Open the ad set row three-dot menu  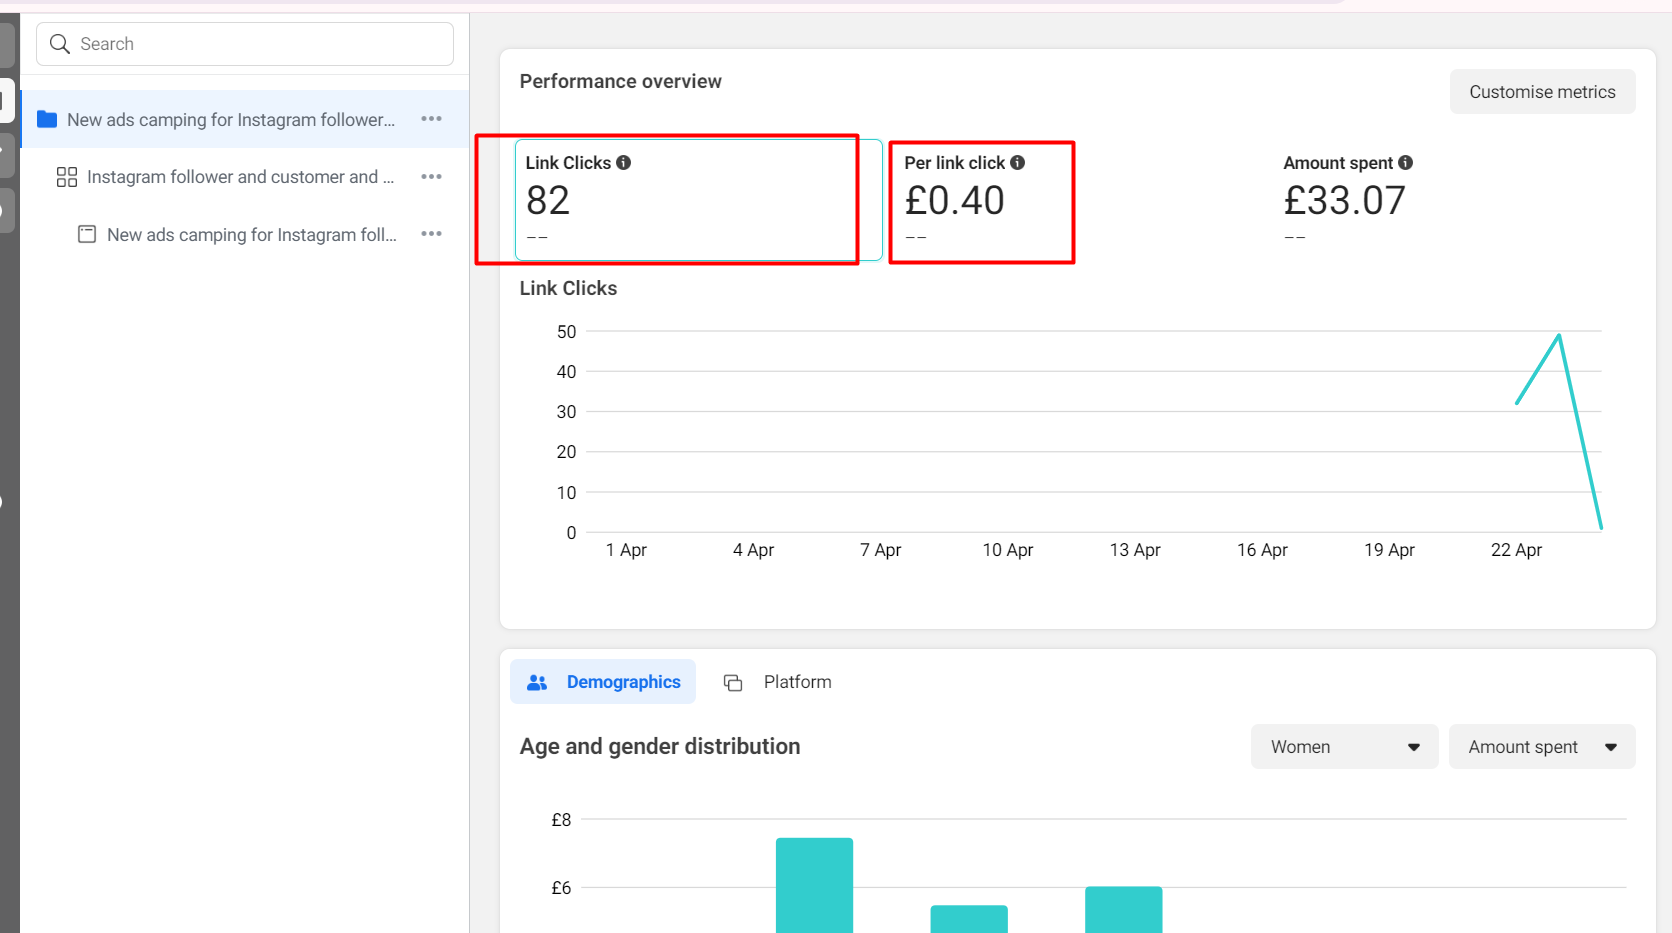click(431, 177)
